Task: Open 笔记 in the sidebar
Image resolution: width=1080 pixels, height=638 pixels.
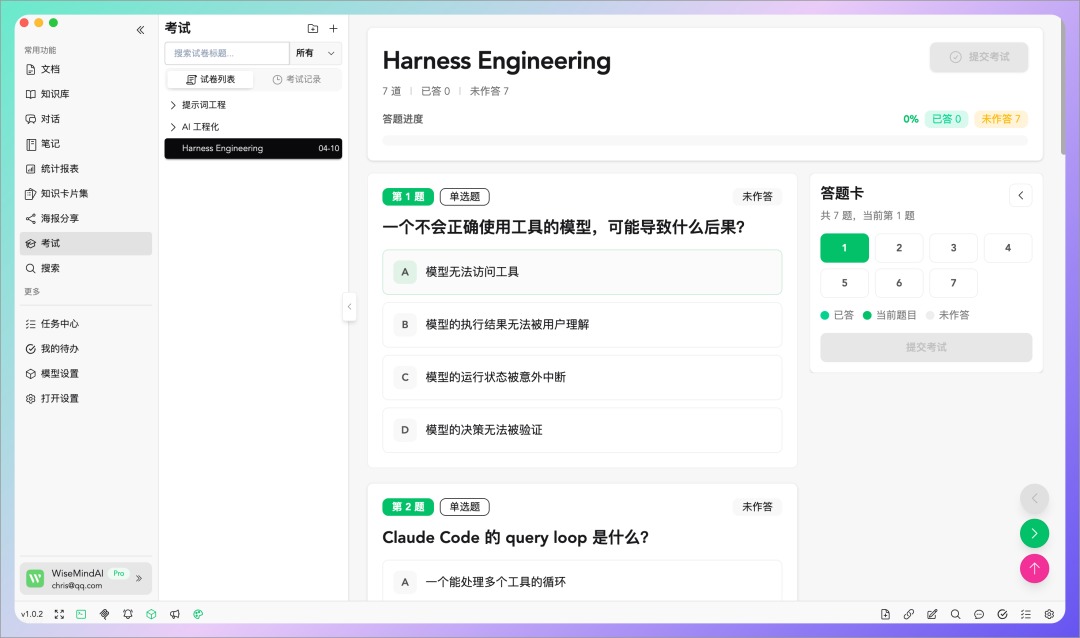Action: point(85,143)
